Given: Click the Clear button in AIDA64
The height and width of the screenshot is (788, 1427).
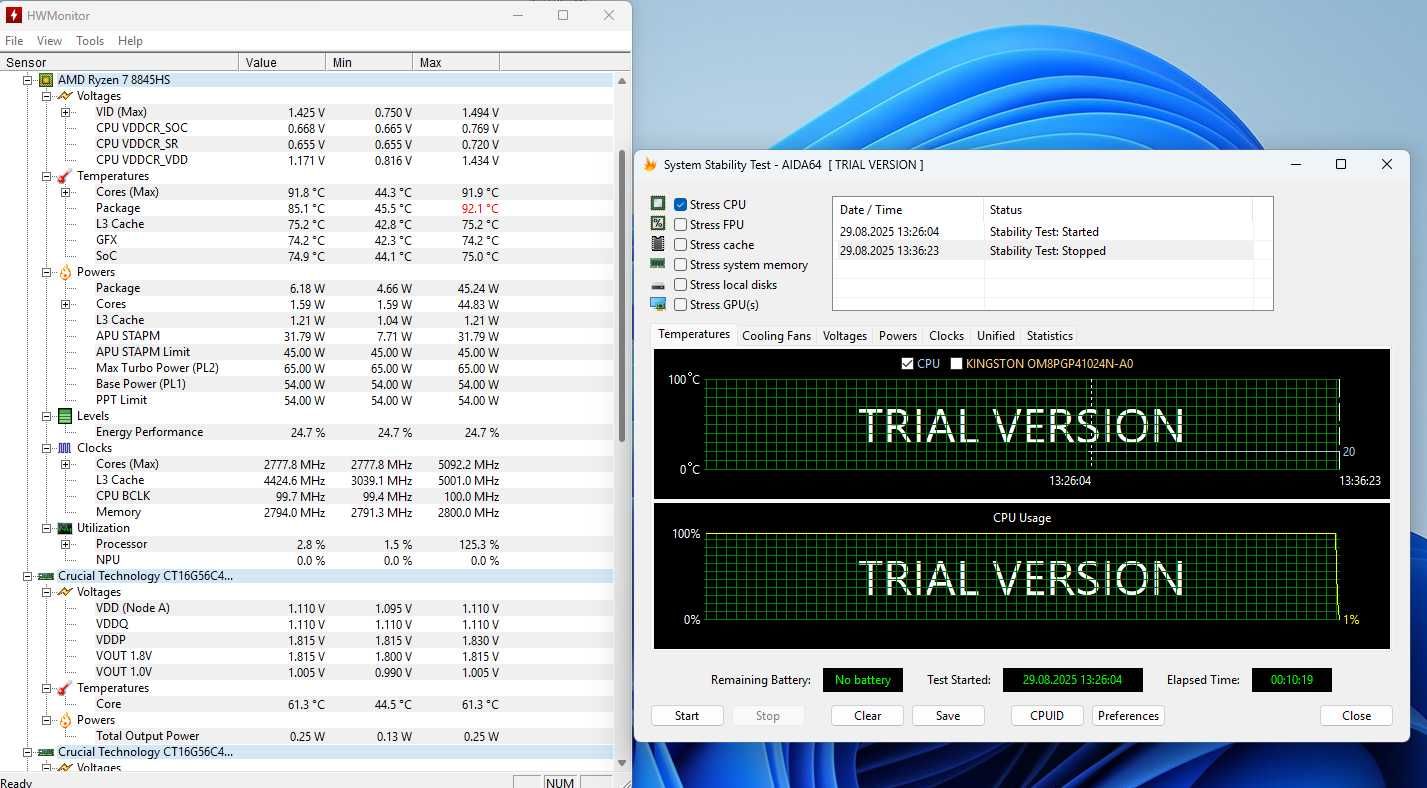Looking at the screenshot, I should click(867, 716).
